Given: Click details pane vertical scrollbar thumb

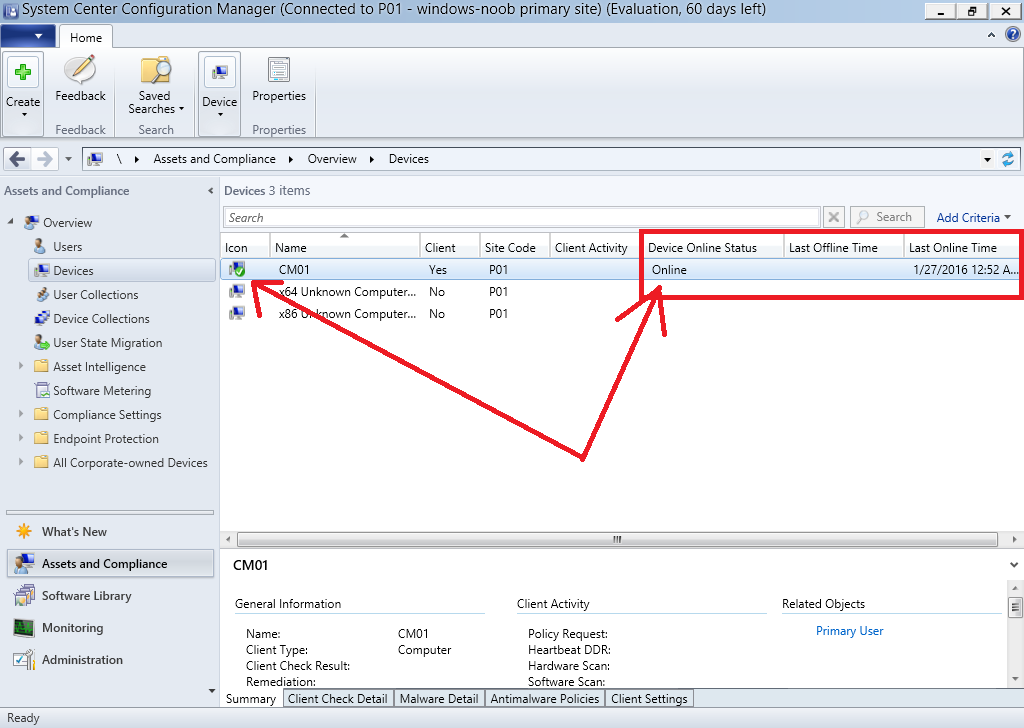Looking at the screenshot, I should point(1015,607).
